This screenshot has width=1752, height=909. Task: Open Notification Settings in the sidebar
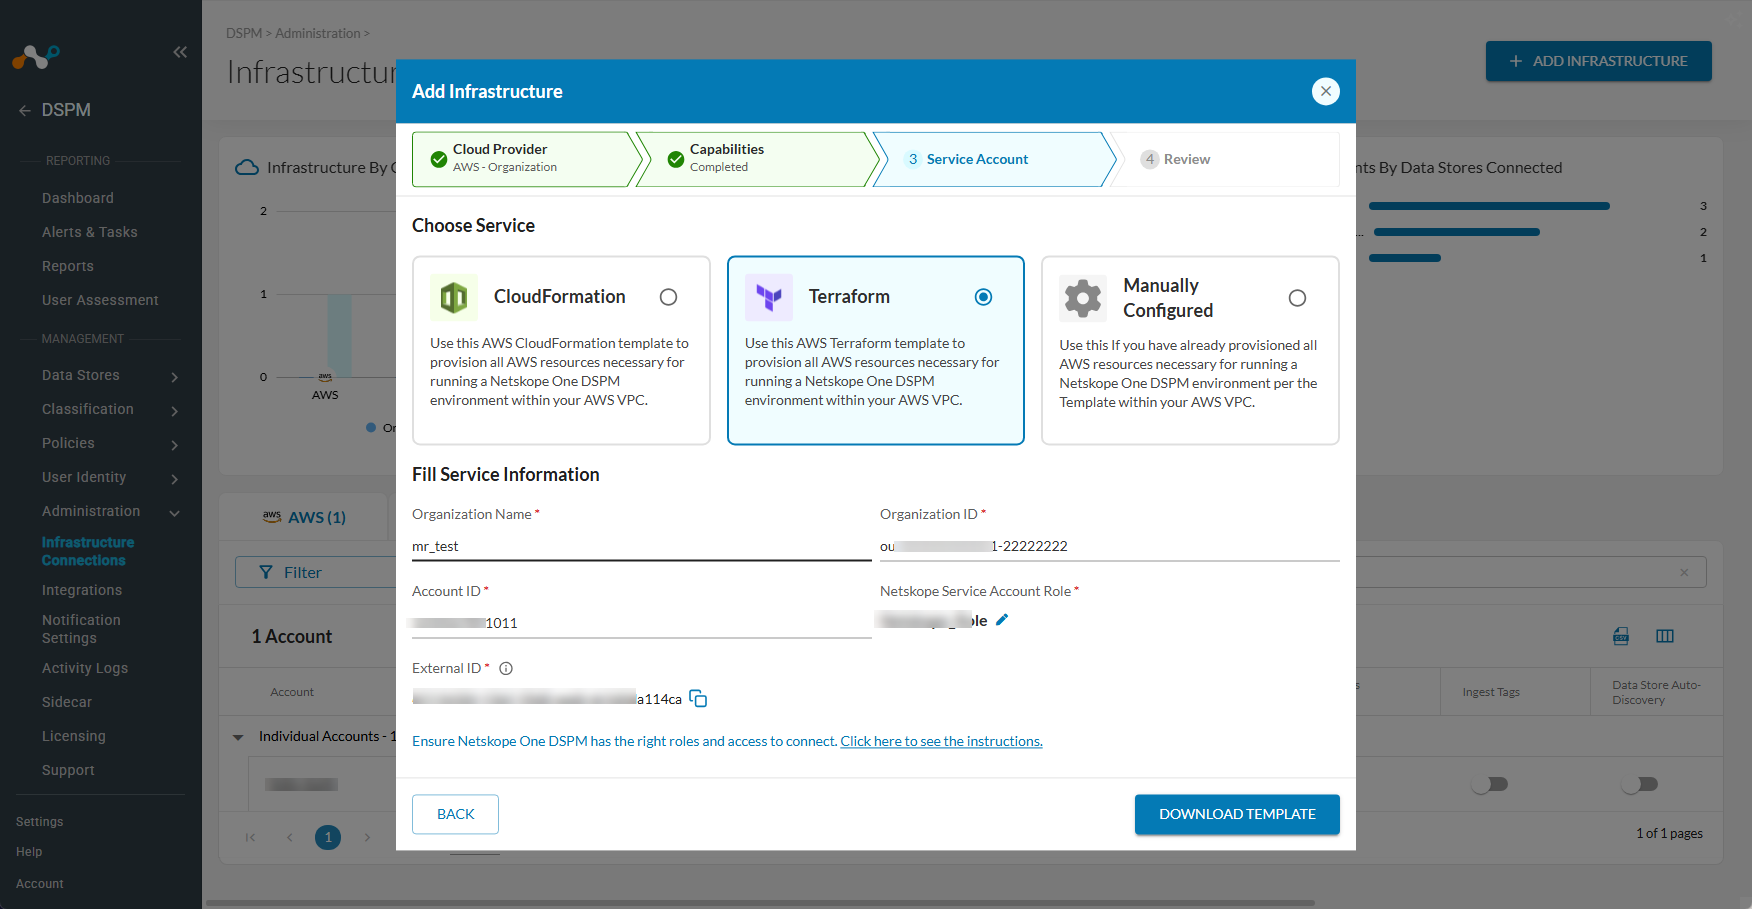click(x=81, y=629)
